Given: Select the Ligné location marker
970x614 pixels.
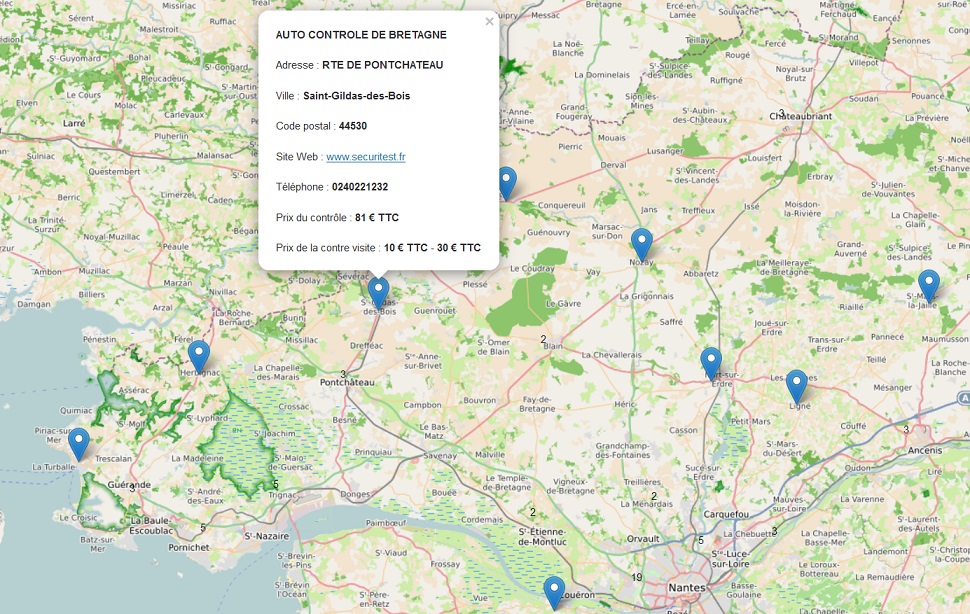Looking at the screenshot, I should pos(796,385).
